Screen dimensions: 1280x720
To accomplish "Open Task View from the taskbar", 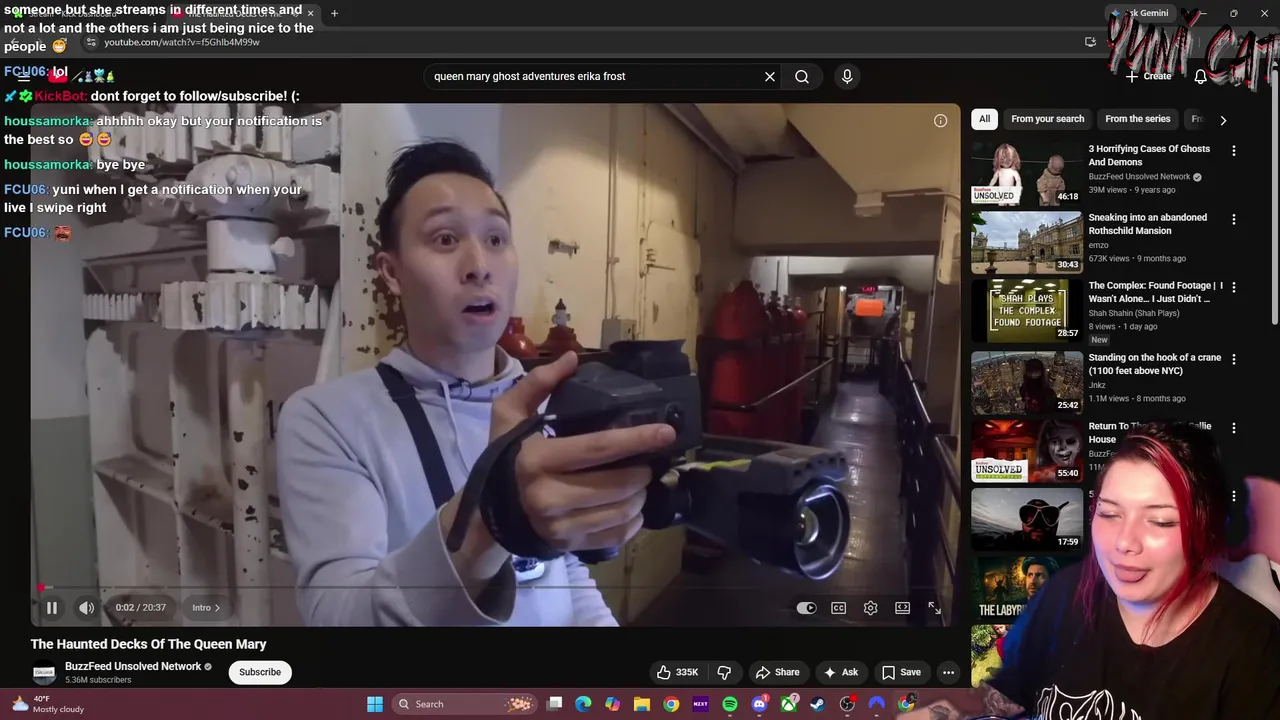I will [x=555, y=704].
